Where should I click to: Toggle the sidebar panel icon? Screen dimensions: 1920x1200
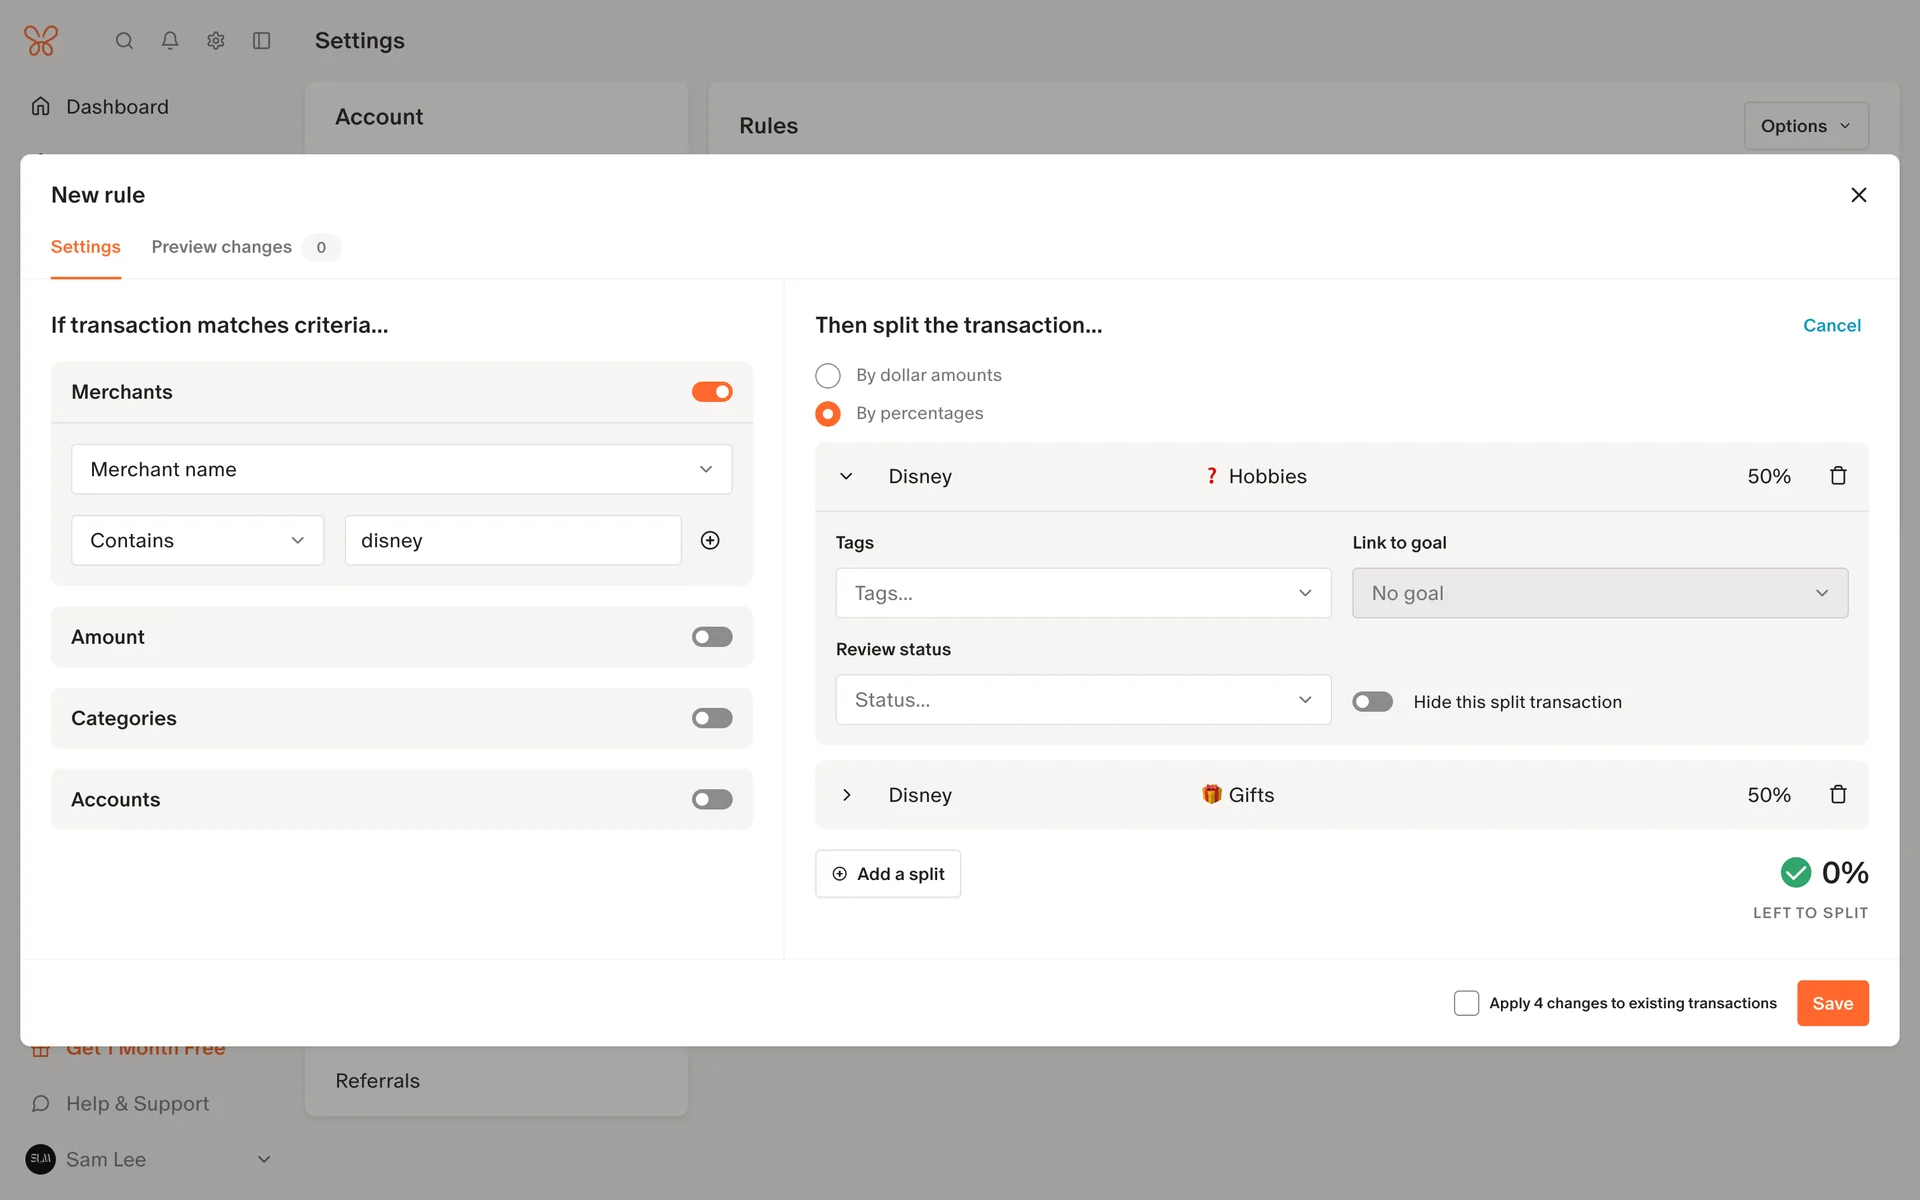click(x=262, y=41)
